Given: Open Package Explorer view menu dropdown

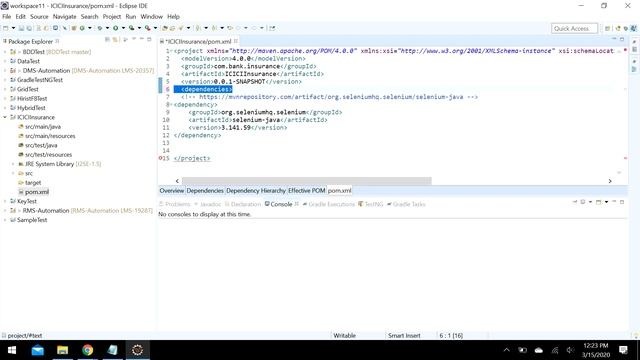Looking at the screenshot, I should [133, 40].
